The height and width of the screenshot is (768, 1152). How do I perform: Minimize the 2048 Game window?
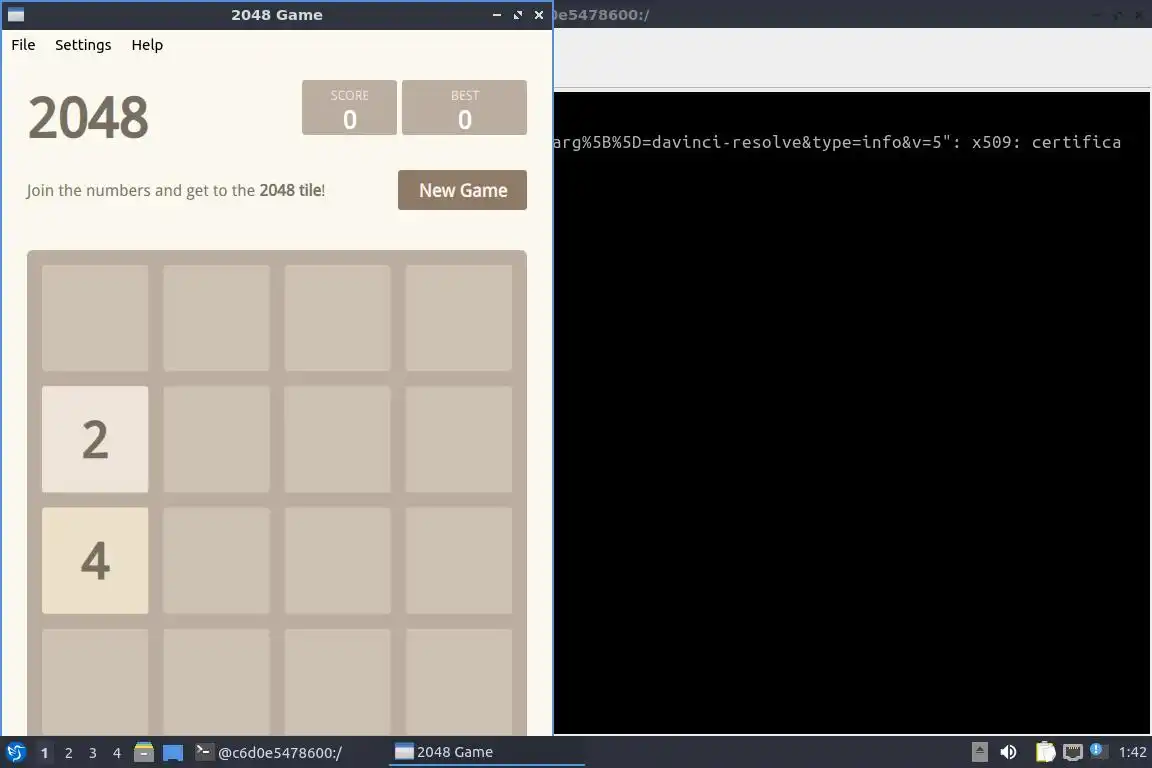pyautogui.click(x=497, y=15)
